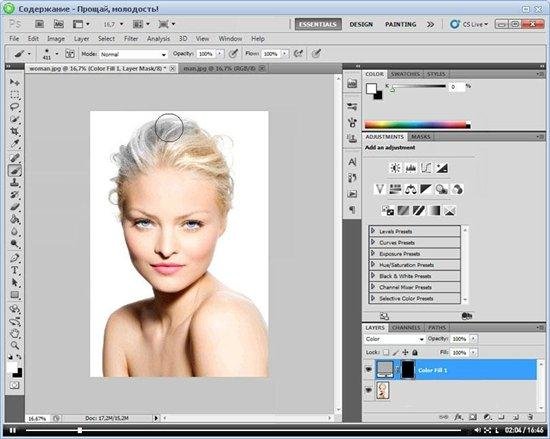Pause the video playback
Screen dimensions: 550x439
pos(13,430)
